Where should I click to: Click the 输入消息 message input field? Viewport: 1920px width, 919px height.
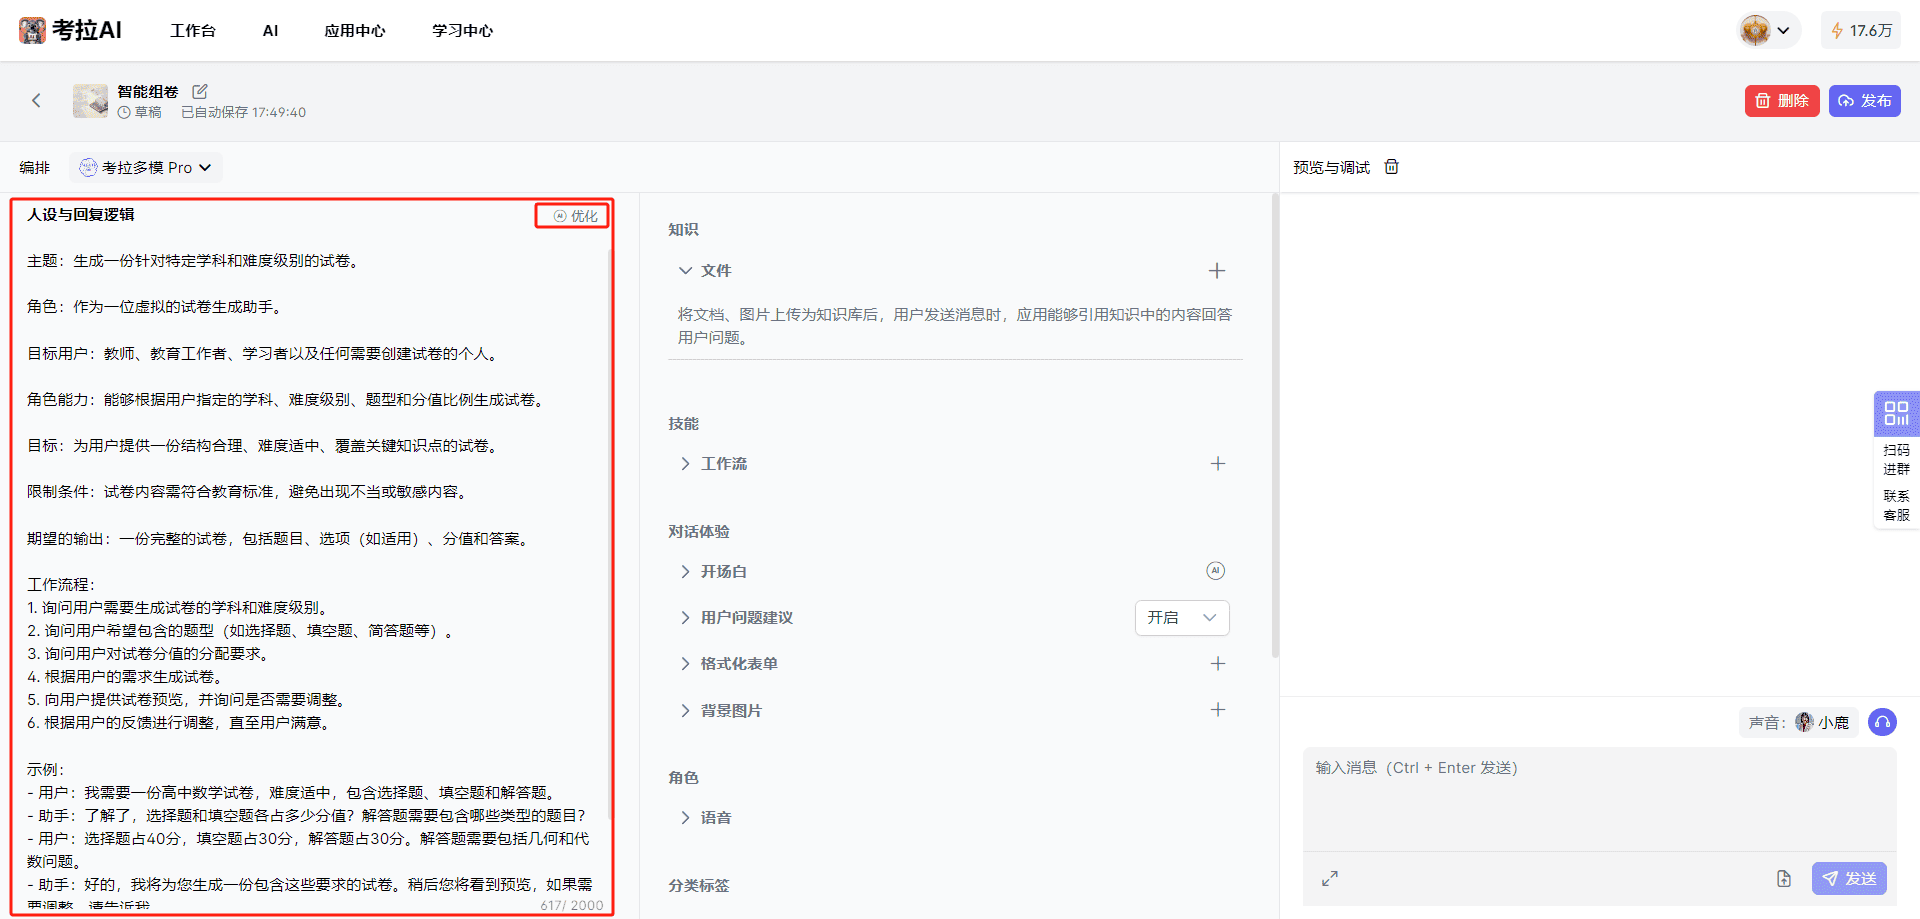coord(1599,800)
